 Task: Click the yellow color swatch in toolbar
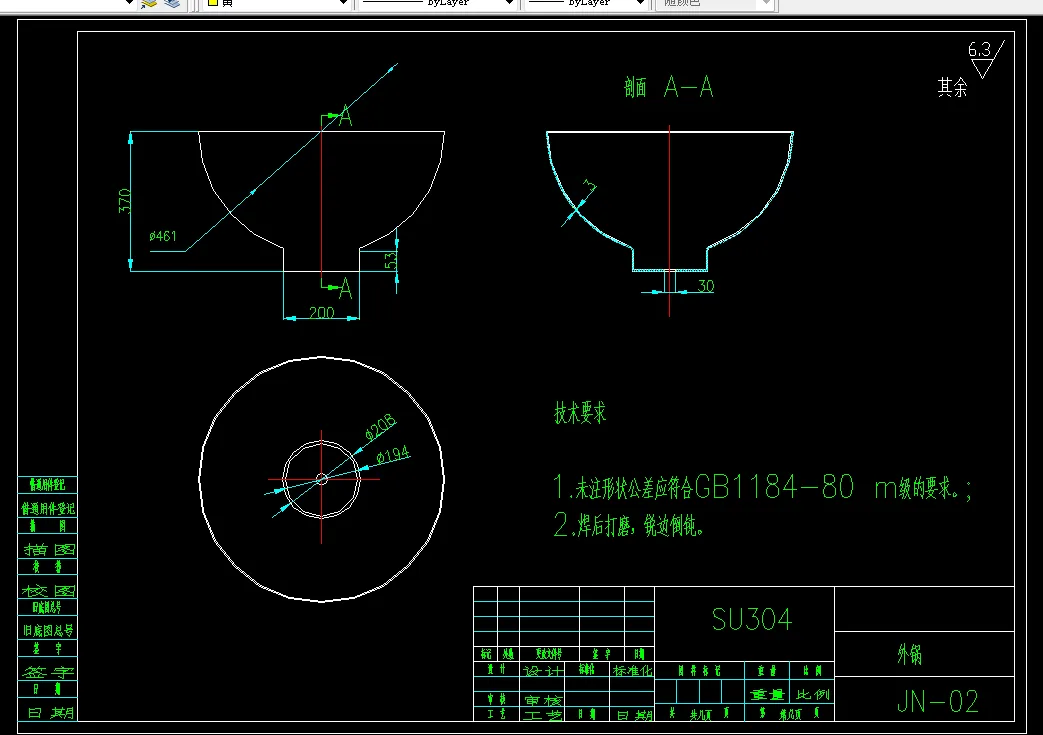tap(213, 3)
